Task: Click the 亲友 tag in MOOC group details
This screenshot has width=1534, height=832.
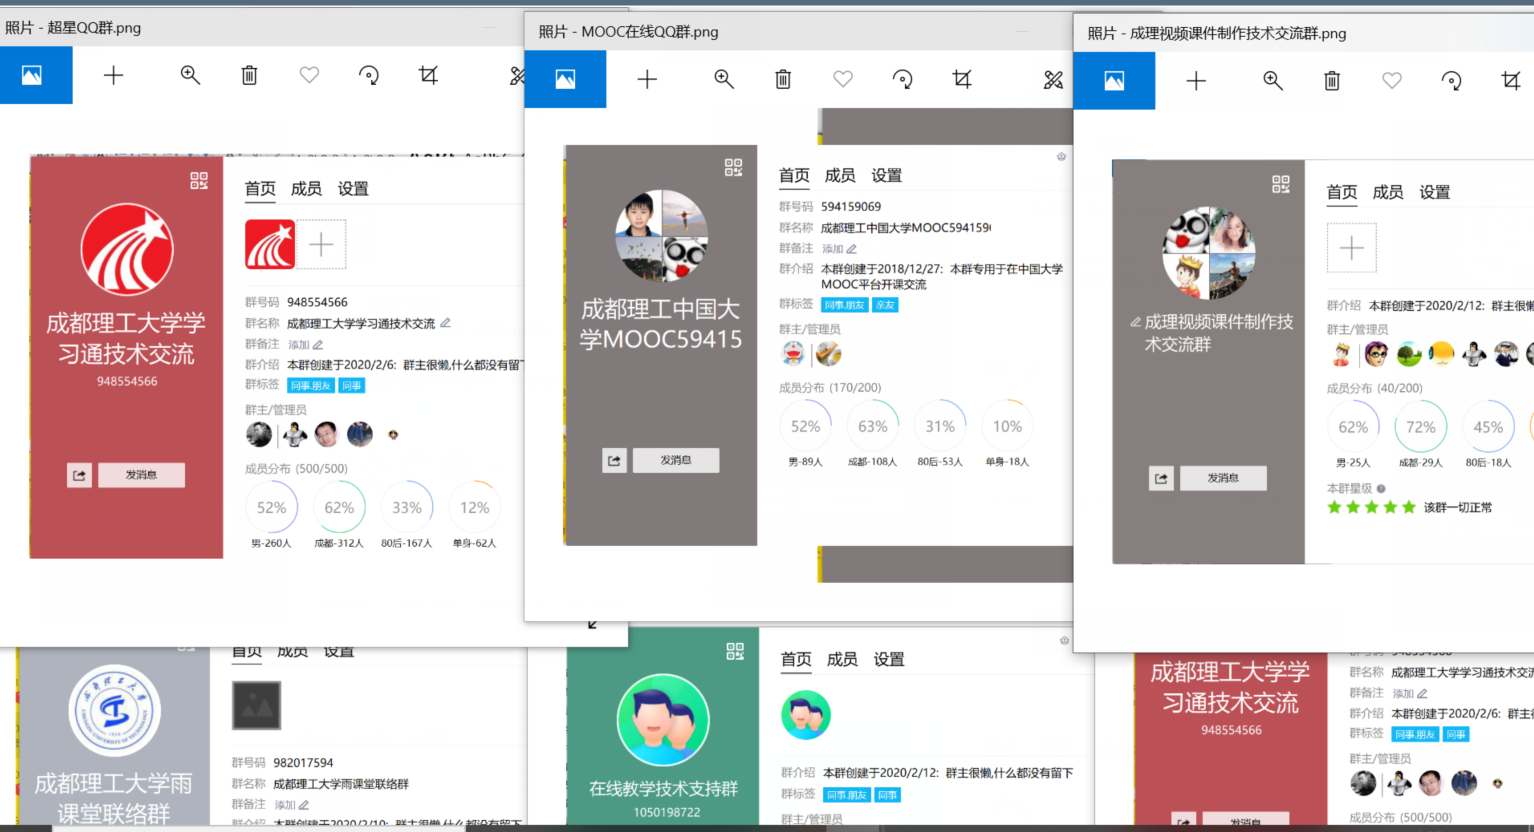Action: click(885, 305)
